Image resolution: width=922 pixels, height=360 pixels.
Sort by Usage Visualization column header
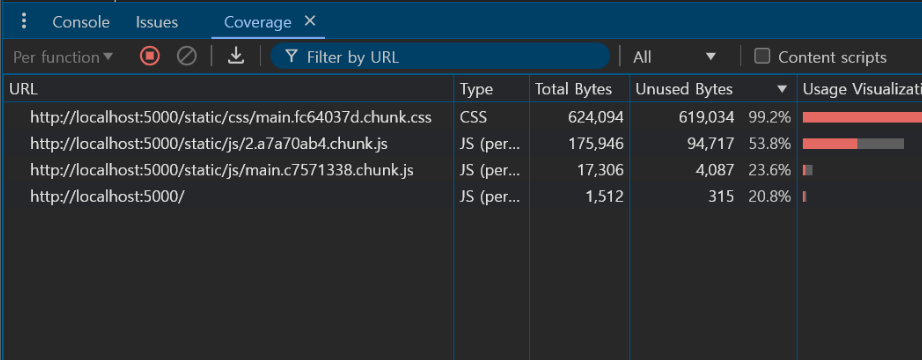point(860,89)
